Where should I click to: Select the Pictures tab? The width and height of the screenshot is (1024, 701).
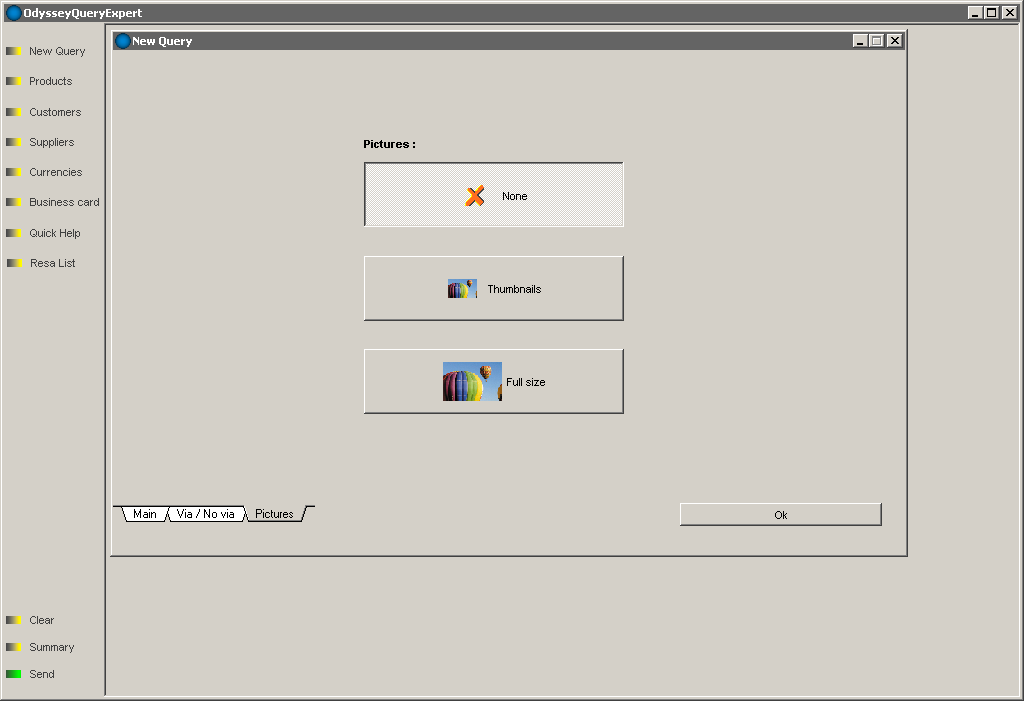point(274,514)
